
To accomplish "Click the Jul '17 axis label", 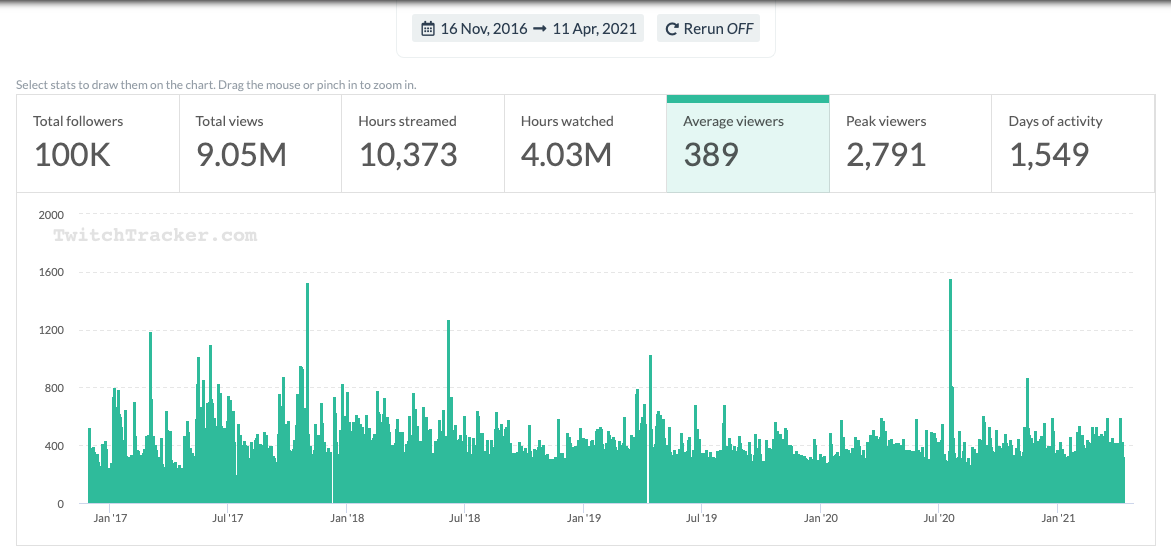I will coord(229,518).
